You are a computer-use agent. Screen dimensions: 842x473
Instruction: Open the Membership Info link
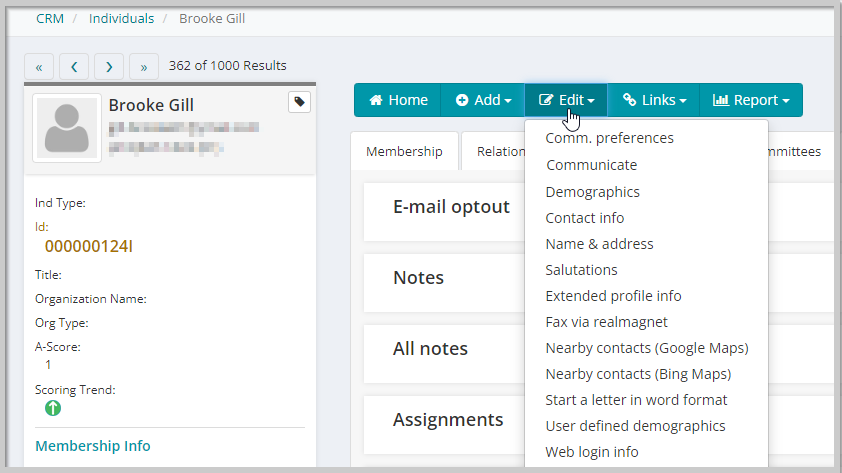(93, 446)
